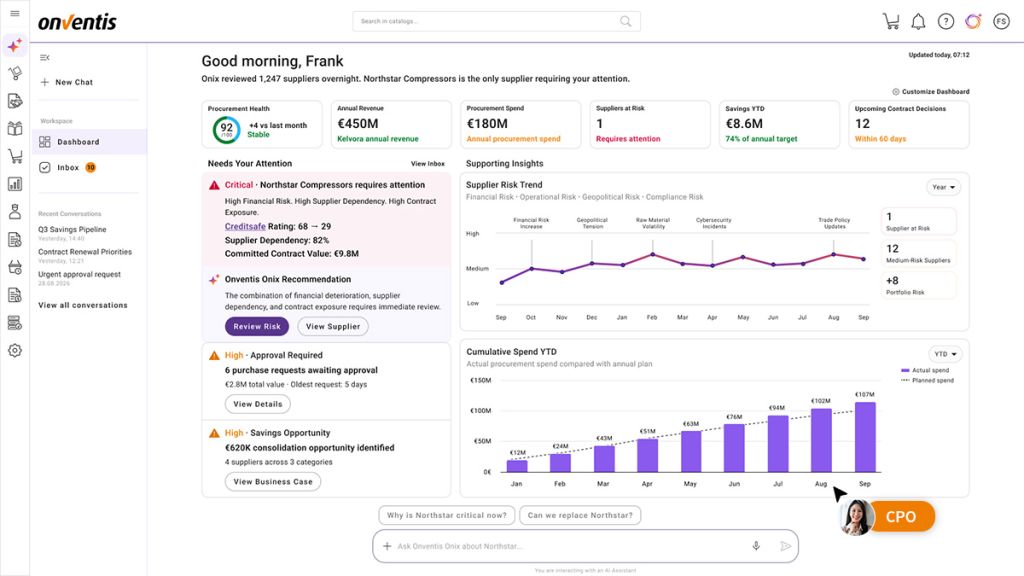Click the '12 Medium-Risk Suppliers' tile

coord(918,253)
